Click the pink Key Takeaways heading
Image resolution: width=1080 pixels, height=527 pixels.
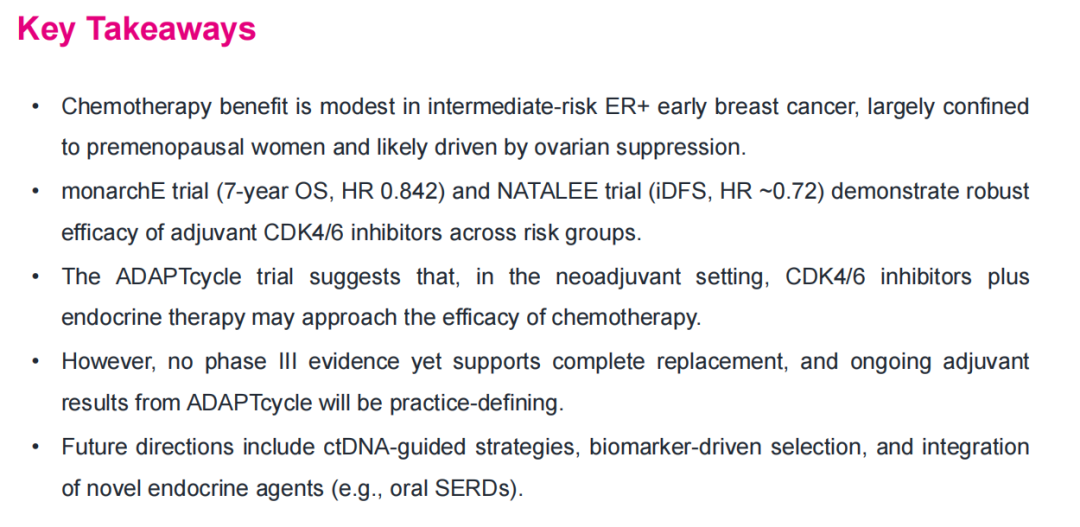pos(136,30)
